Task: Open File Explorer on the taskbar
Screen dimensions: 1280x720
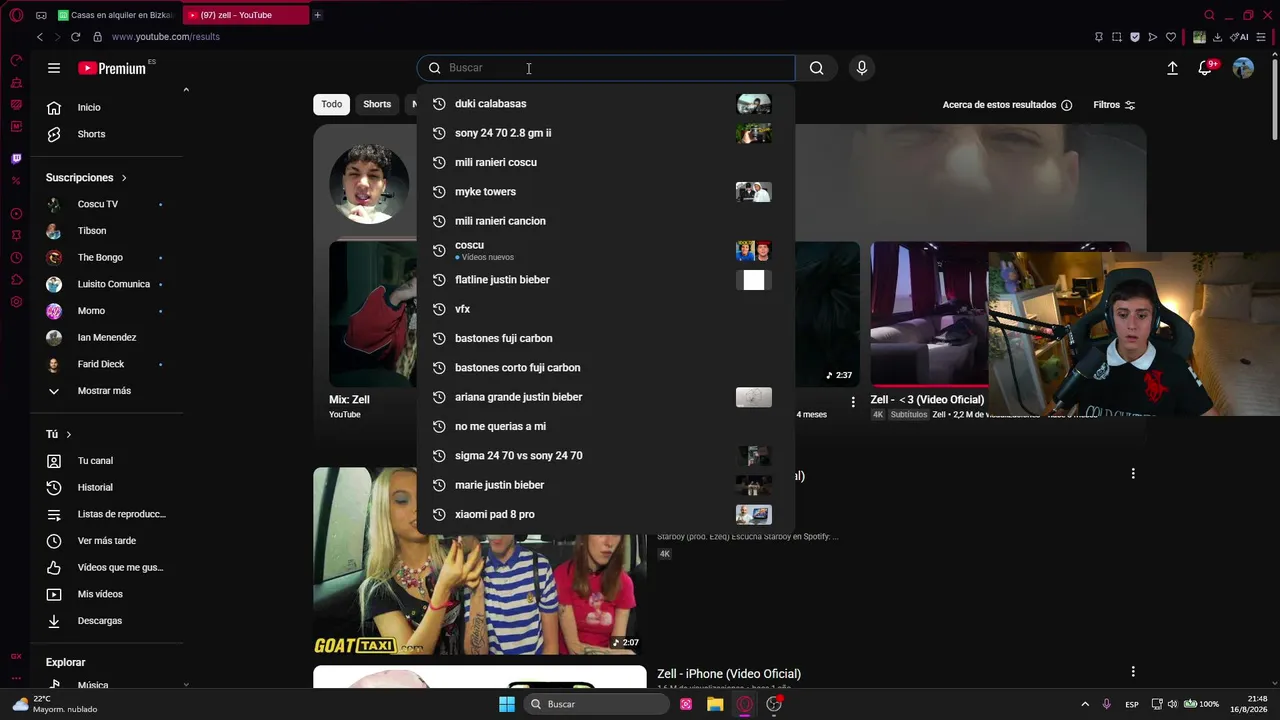Action: [x=715, y=704]
